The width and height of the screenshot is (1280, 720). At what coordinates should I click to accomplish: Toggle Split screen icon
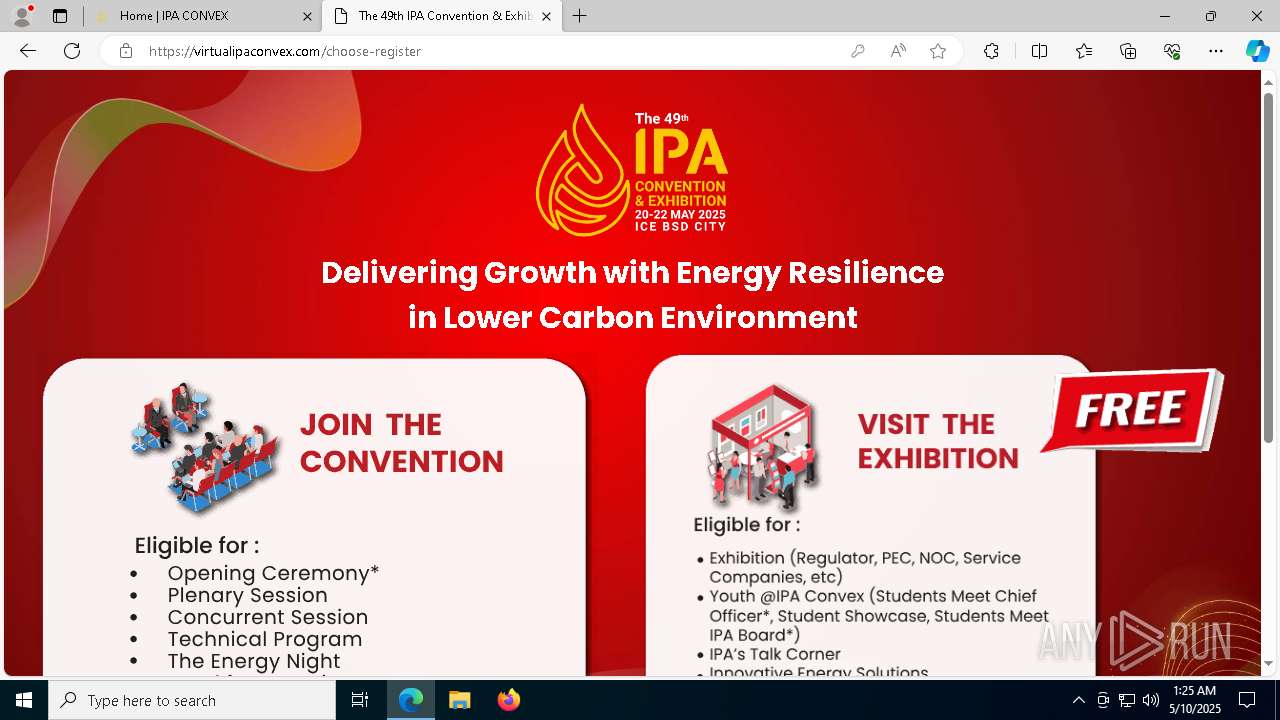coord(1039,51)
